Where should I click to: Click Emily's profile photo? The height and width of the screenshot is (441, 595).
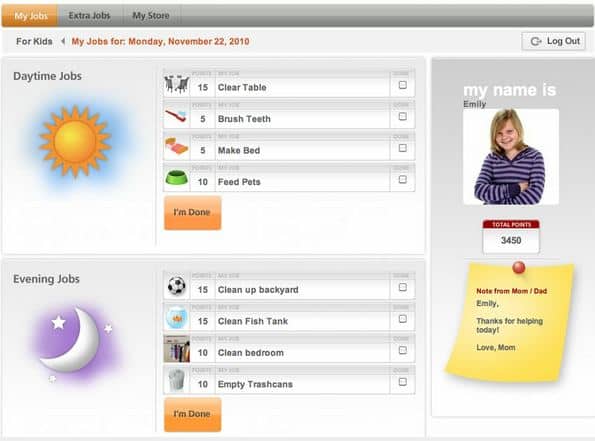(x=511, y=157)
